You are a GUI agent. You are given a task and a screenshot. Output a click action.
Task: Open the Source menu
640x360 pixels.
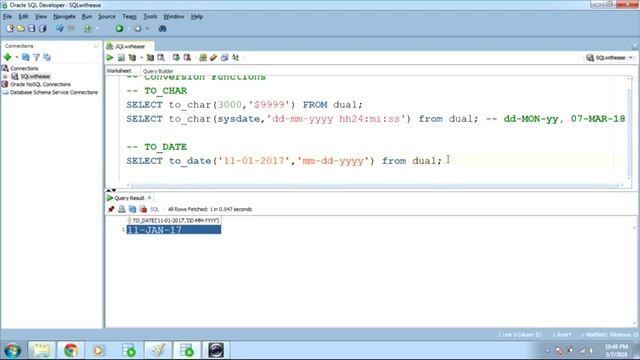pyautogui.click(x=107, y=16)
